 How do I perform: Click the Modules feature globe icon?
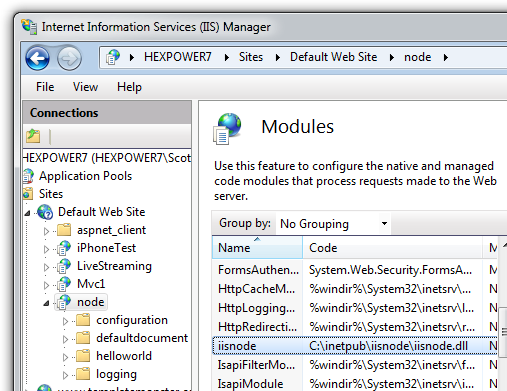point(227,128)
